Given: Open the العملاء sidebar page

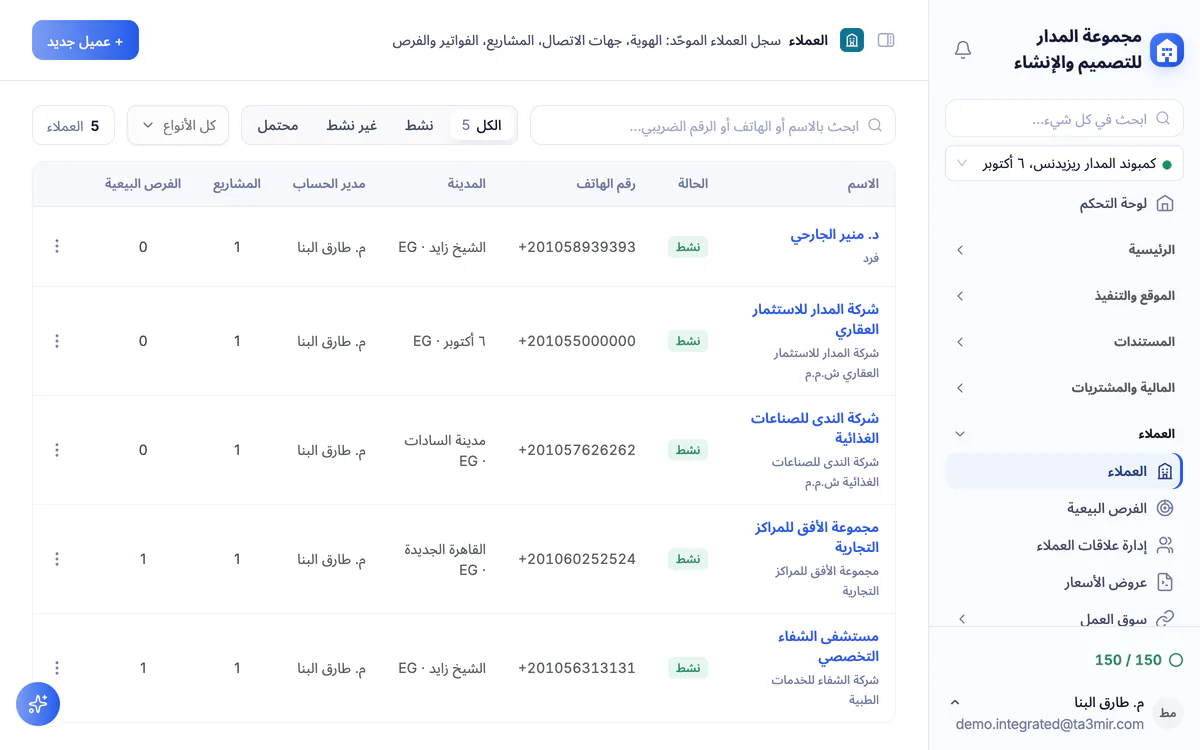Looking at the screenshot, I should [x=1064, y=471].
